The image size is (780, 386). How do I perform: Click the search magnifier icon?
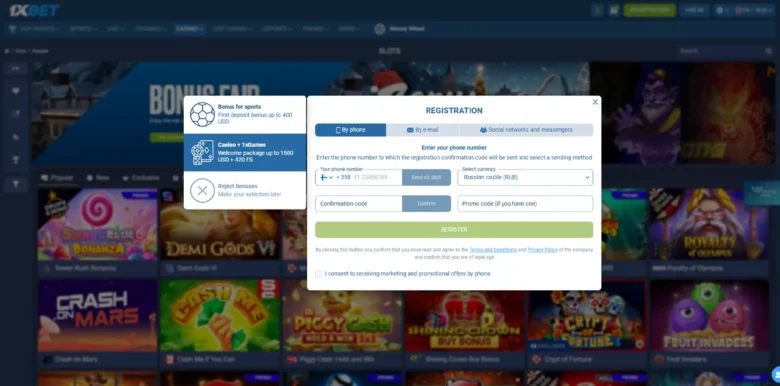coord(769,51)
